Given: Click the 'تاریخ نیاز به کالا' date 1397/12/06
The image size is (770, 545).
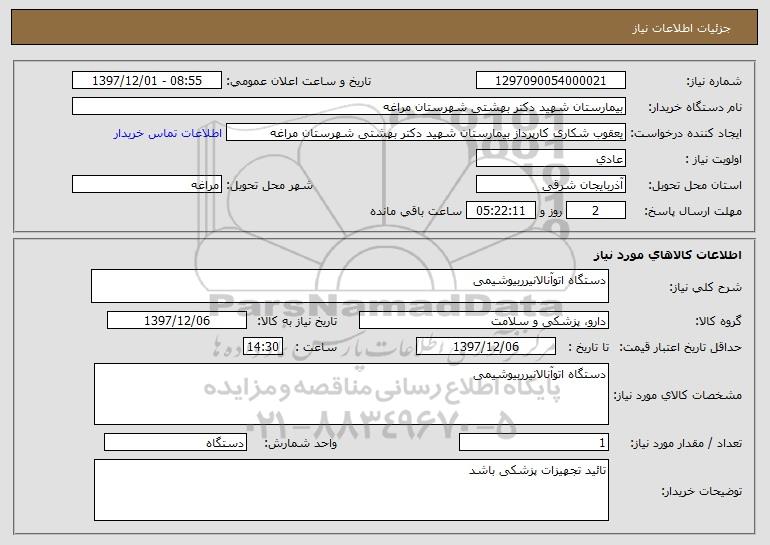Looking at the screenshot, I should (x=177, y=321).
